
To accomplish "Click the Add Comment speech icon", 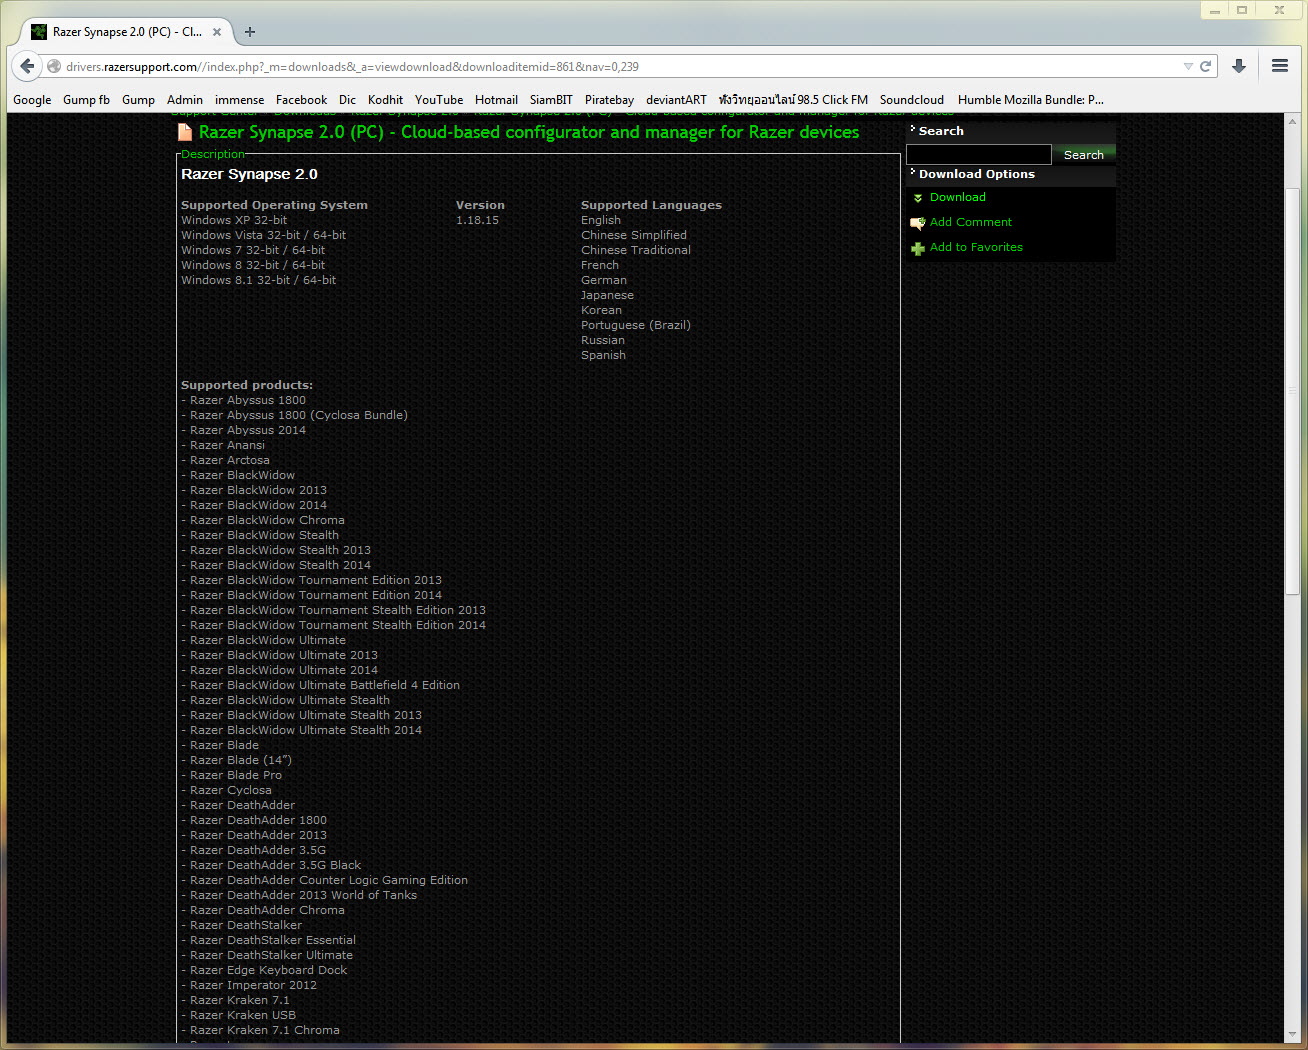I will (x=918, y=223).
